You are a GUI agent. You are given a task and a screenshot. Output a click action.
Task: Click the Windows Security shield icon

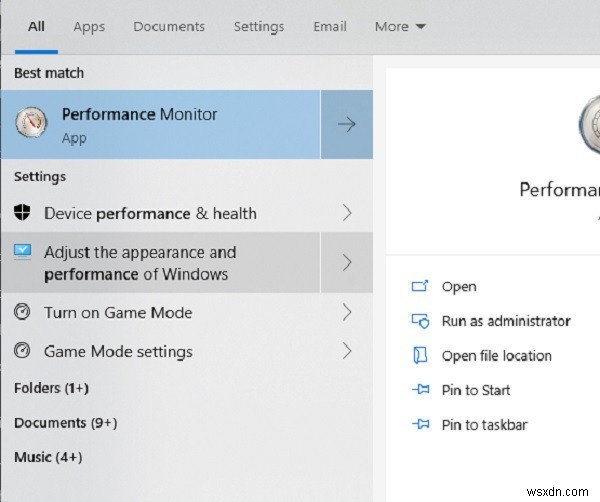(x=22, y=212)
